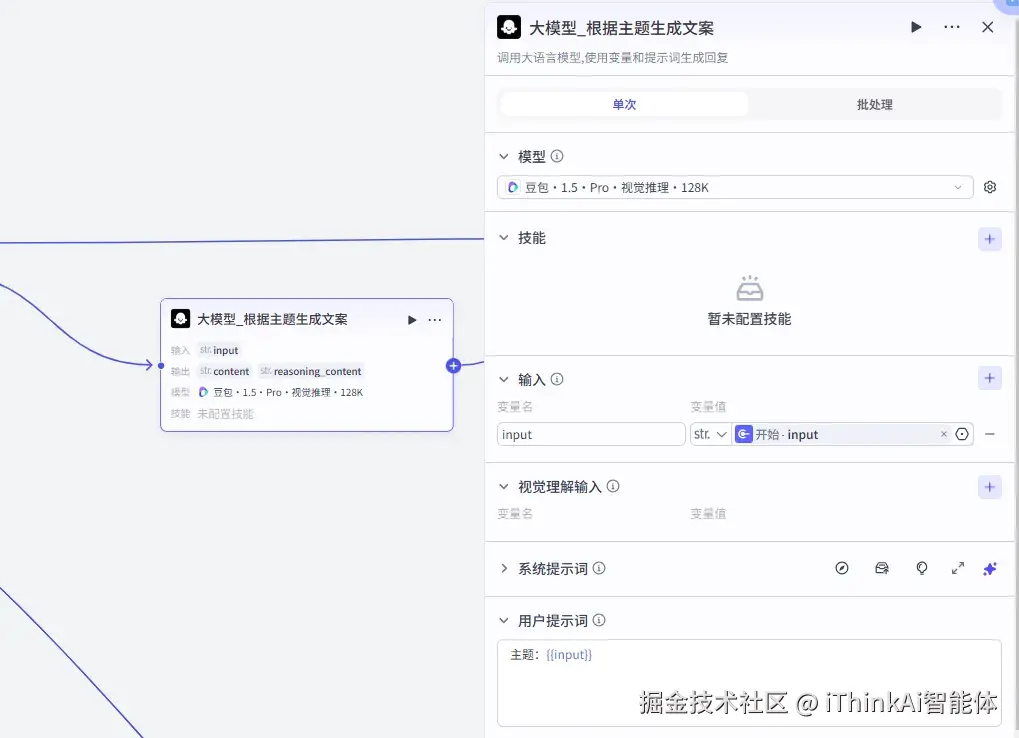Show info tooltip next to 用户提示词
The image size is (1019, 738).
[599, 620]
